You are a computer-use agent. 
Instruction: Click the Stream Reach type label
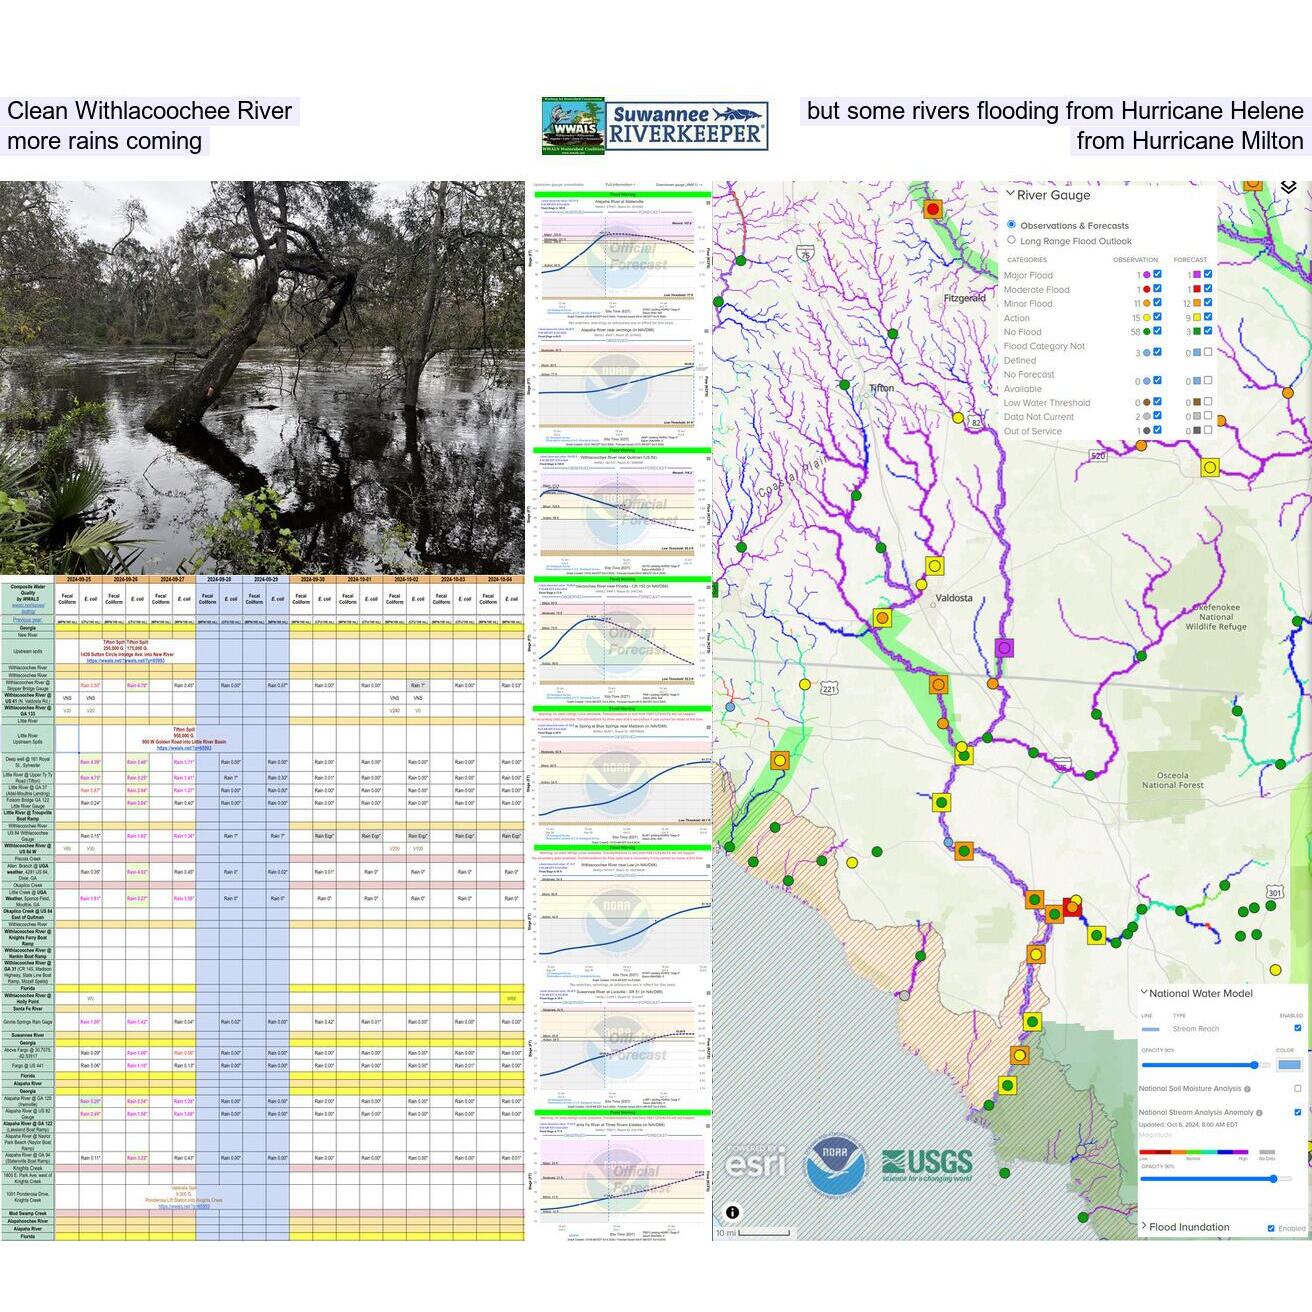tap(1196, 1028)
